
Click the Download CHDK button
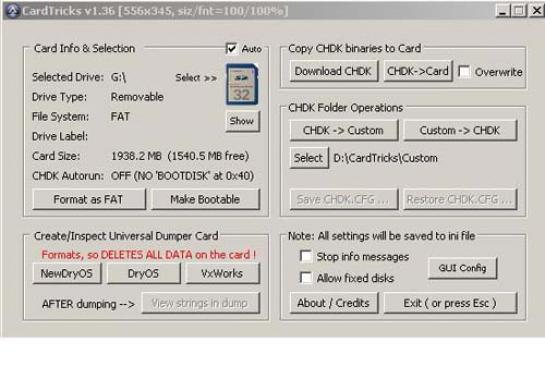(334, 71)
